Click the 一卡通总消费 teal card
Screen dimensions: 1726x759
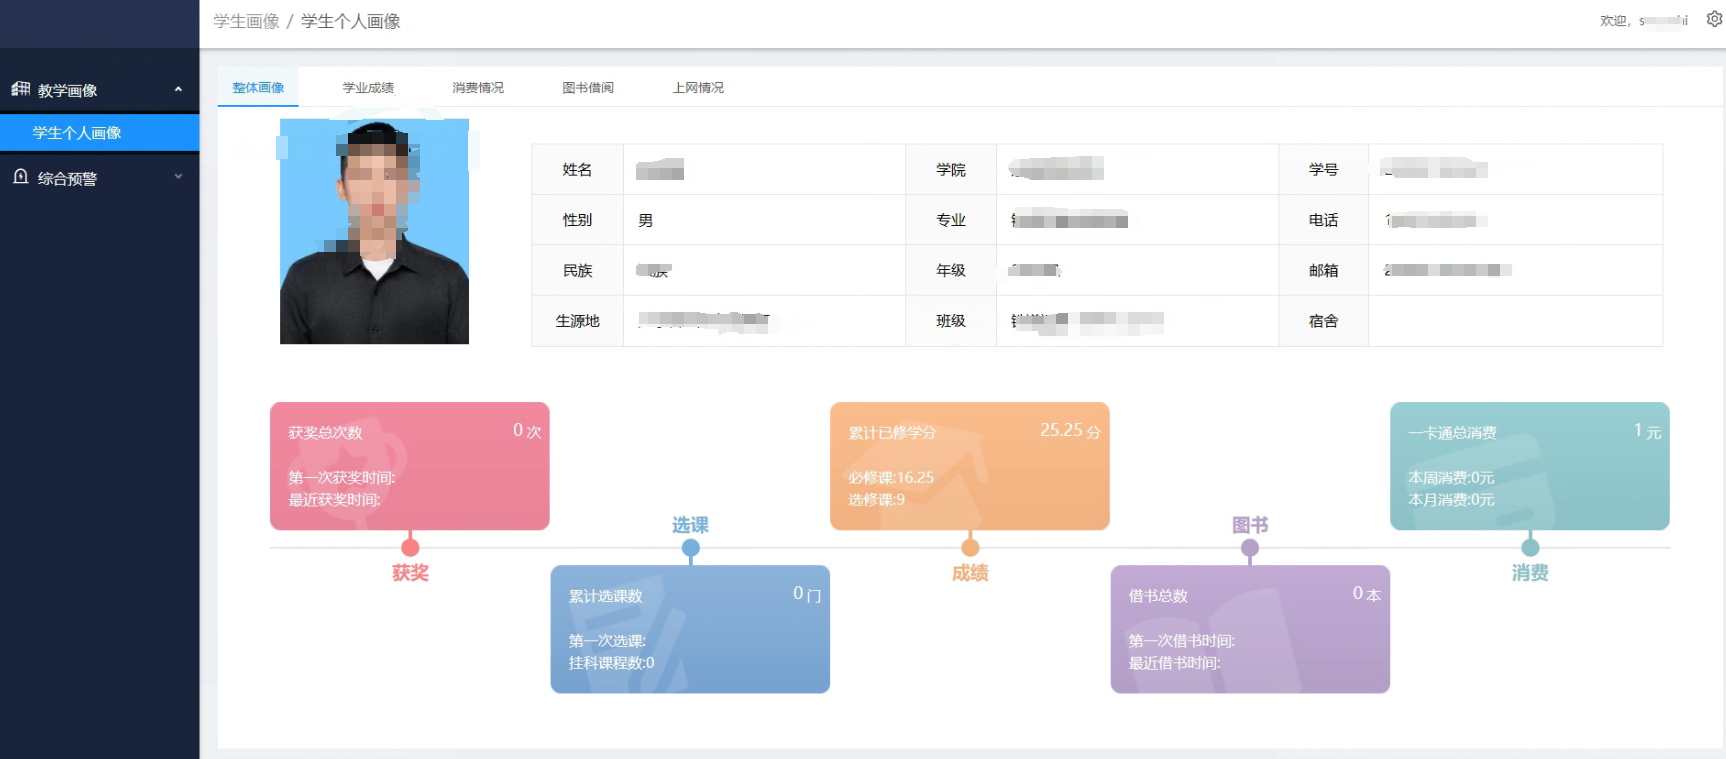pyautogui.click(x=1529, y=466)
